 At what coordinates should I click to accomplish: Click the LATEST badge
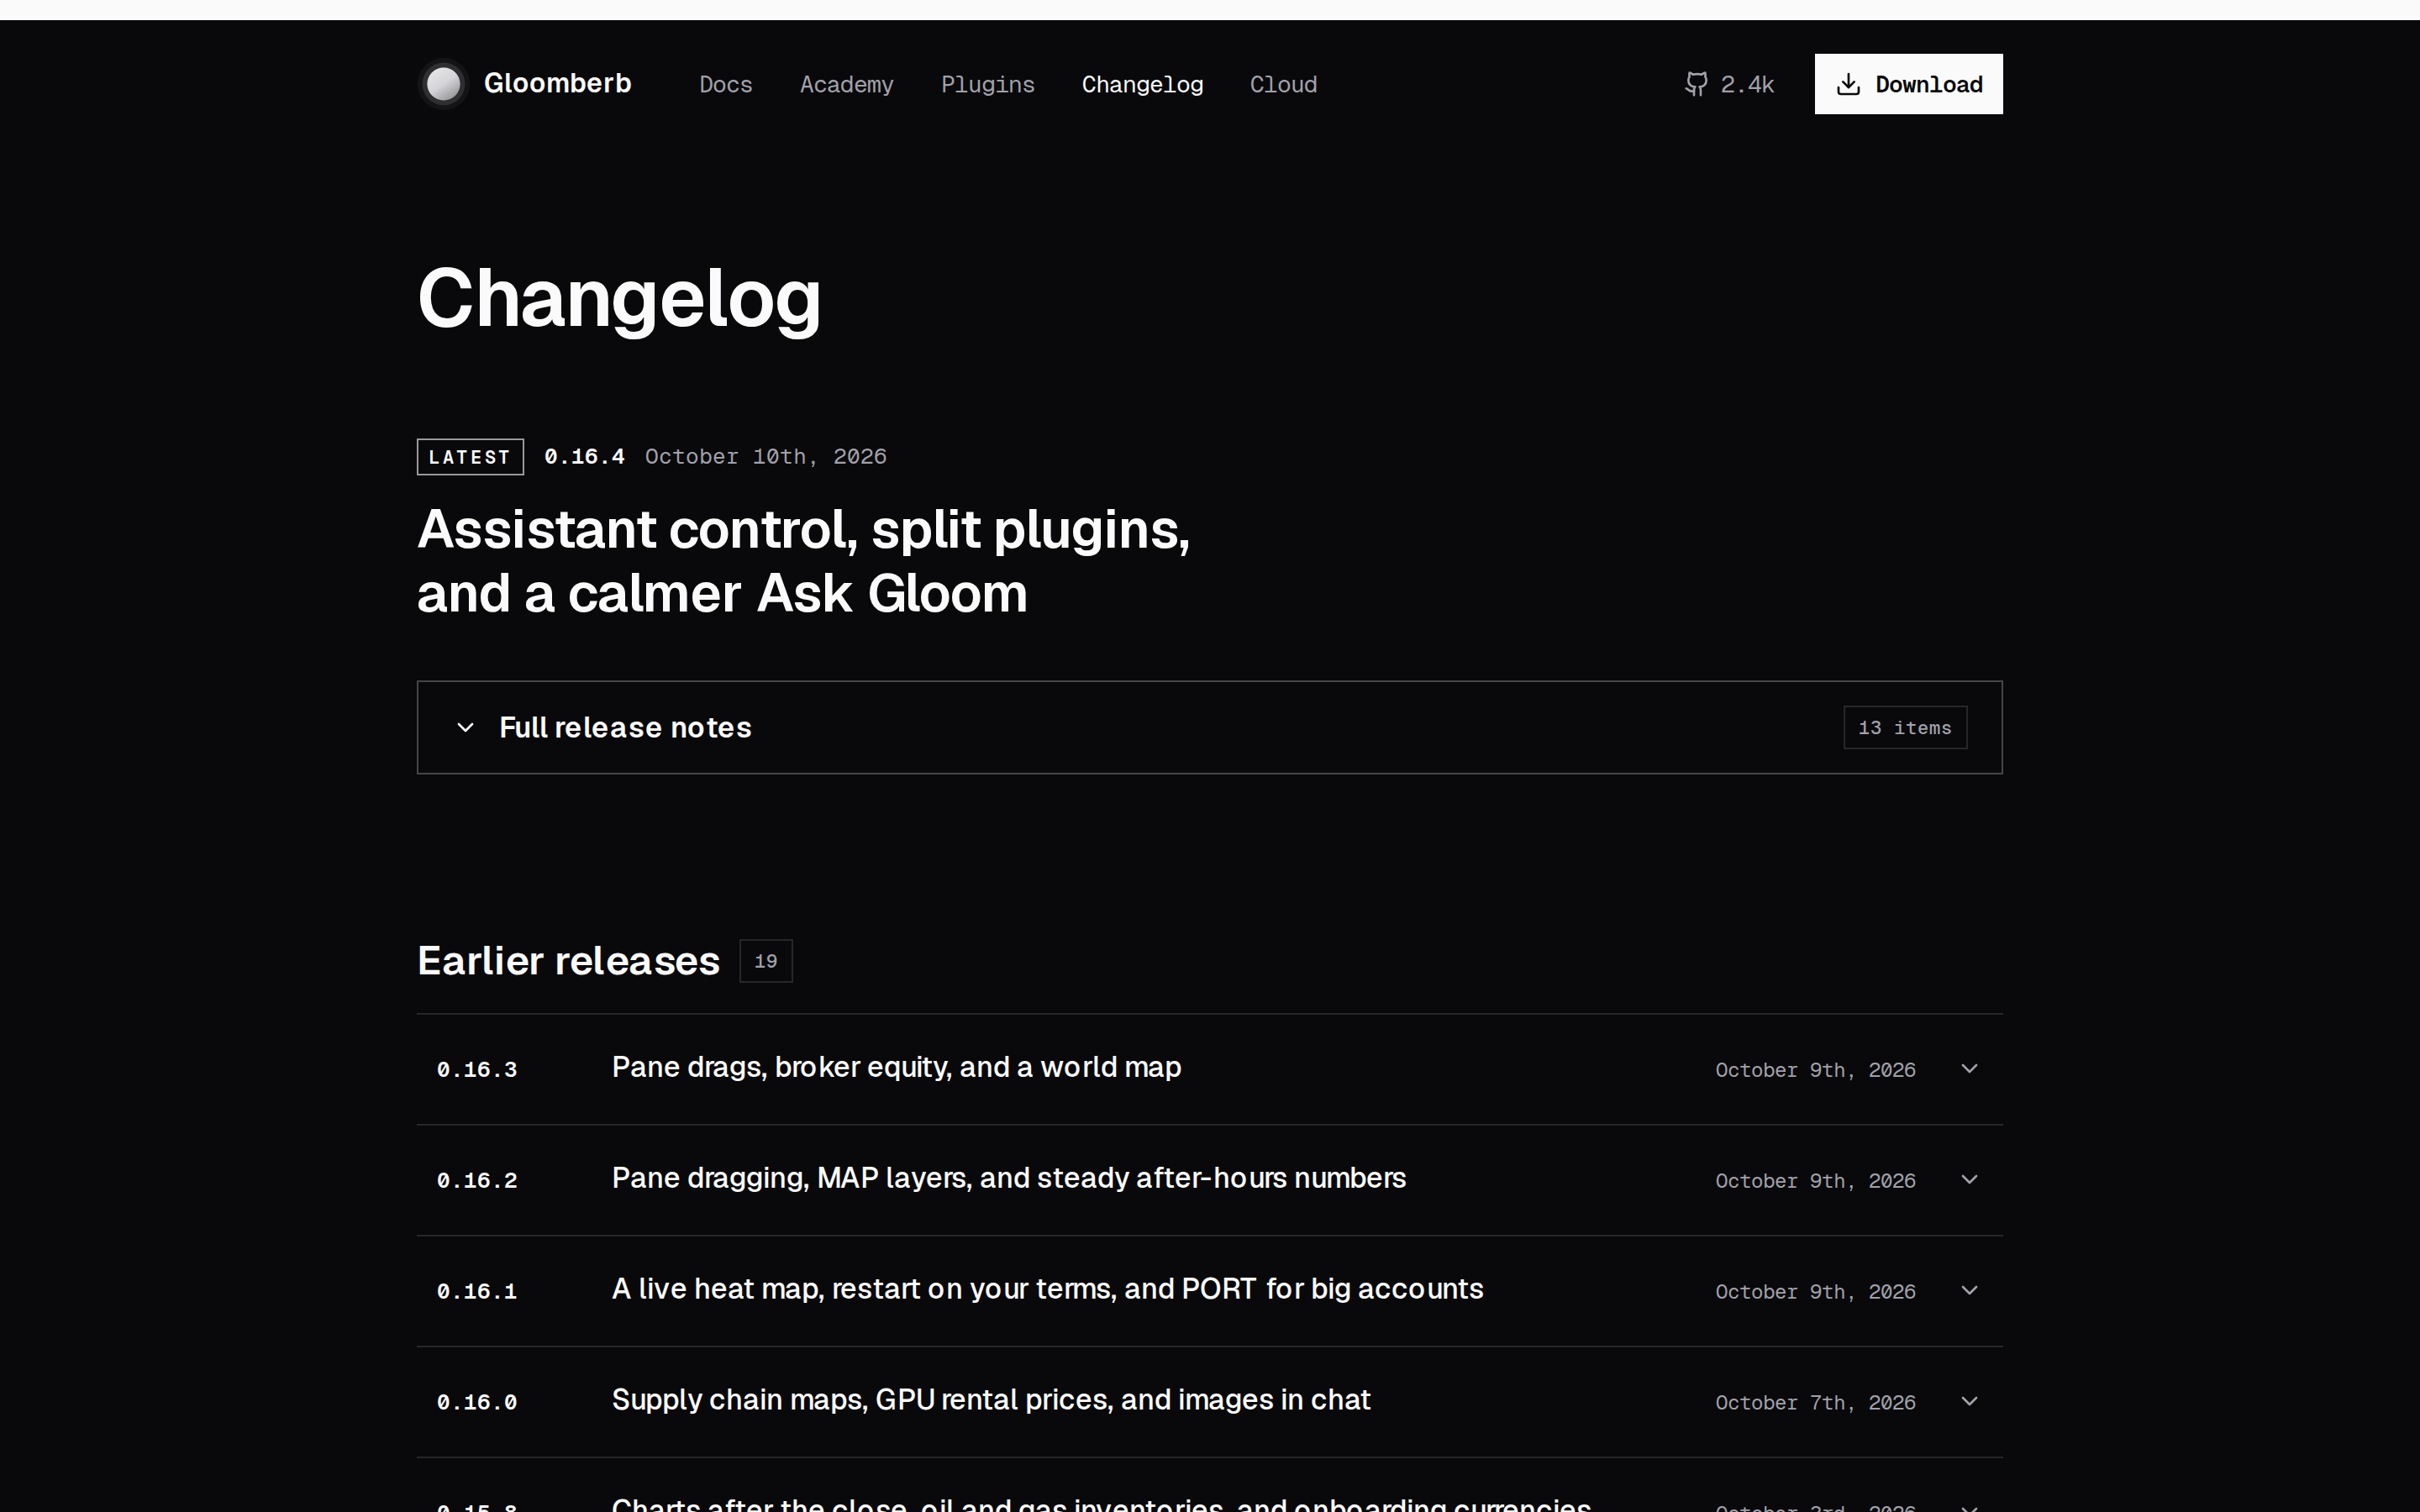[x=470, y=457]
